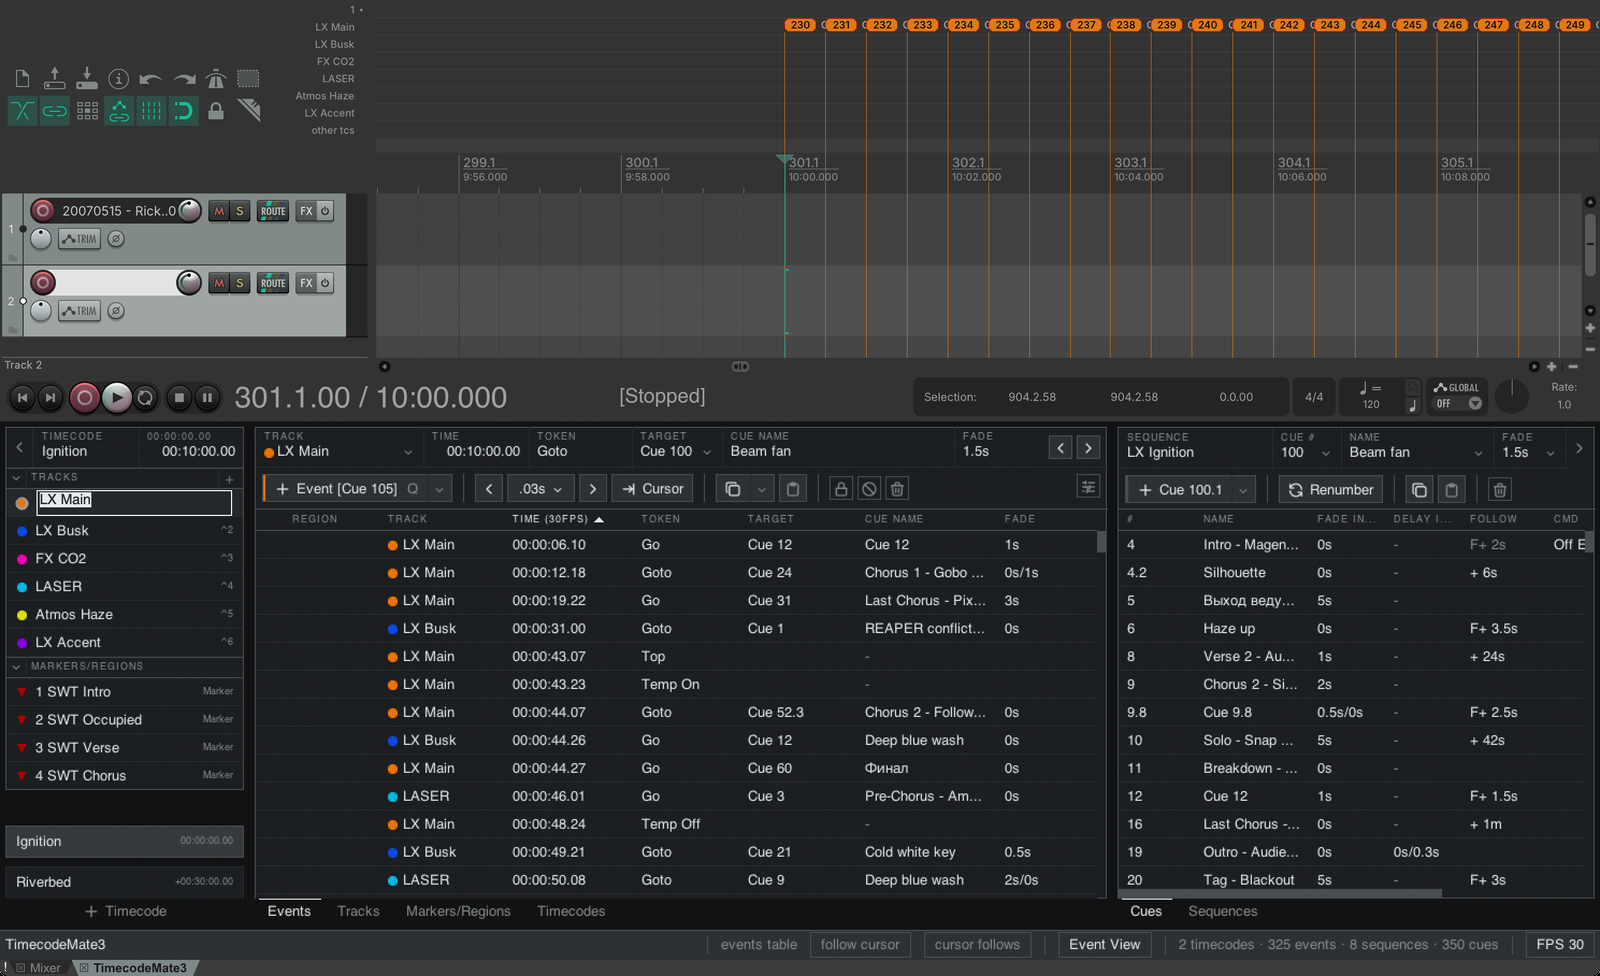Screen dimensions: 1600x976
Task: Click the Add Timecode button
Action: (125, 911)
